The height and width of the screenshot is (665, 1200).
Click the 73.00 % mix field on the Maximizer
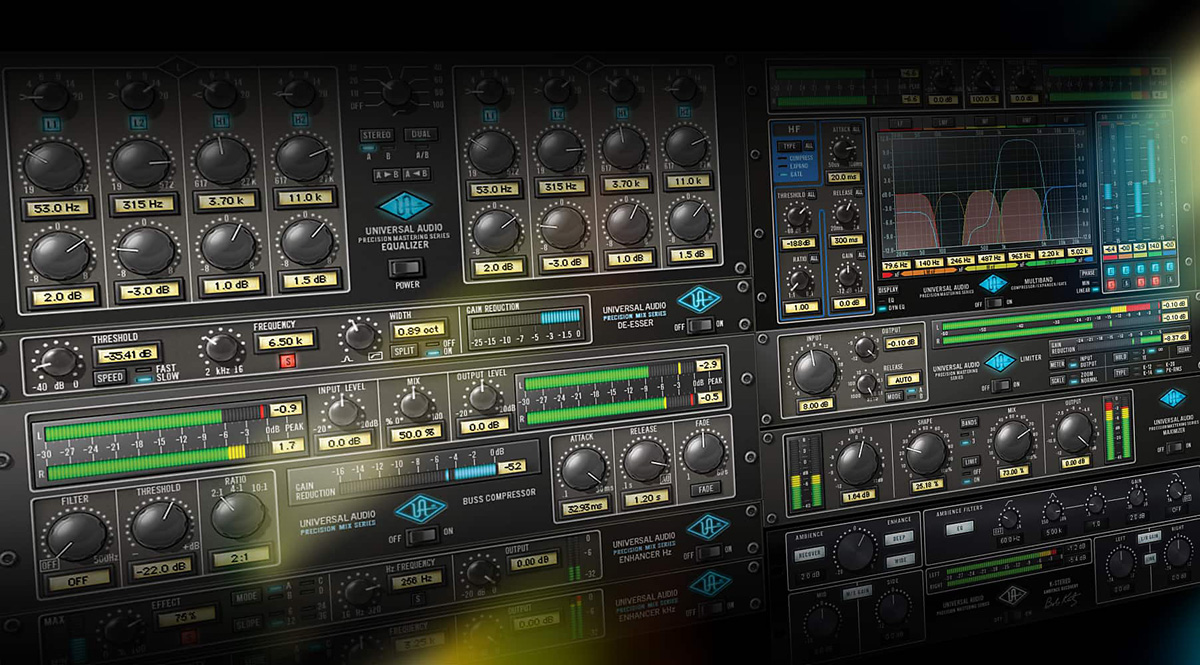[x=1014, y=470]
